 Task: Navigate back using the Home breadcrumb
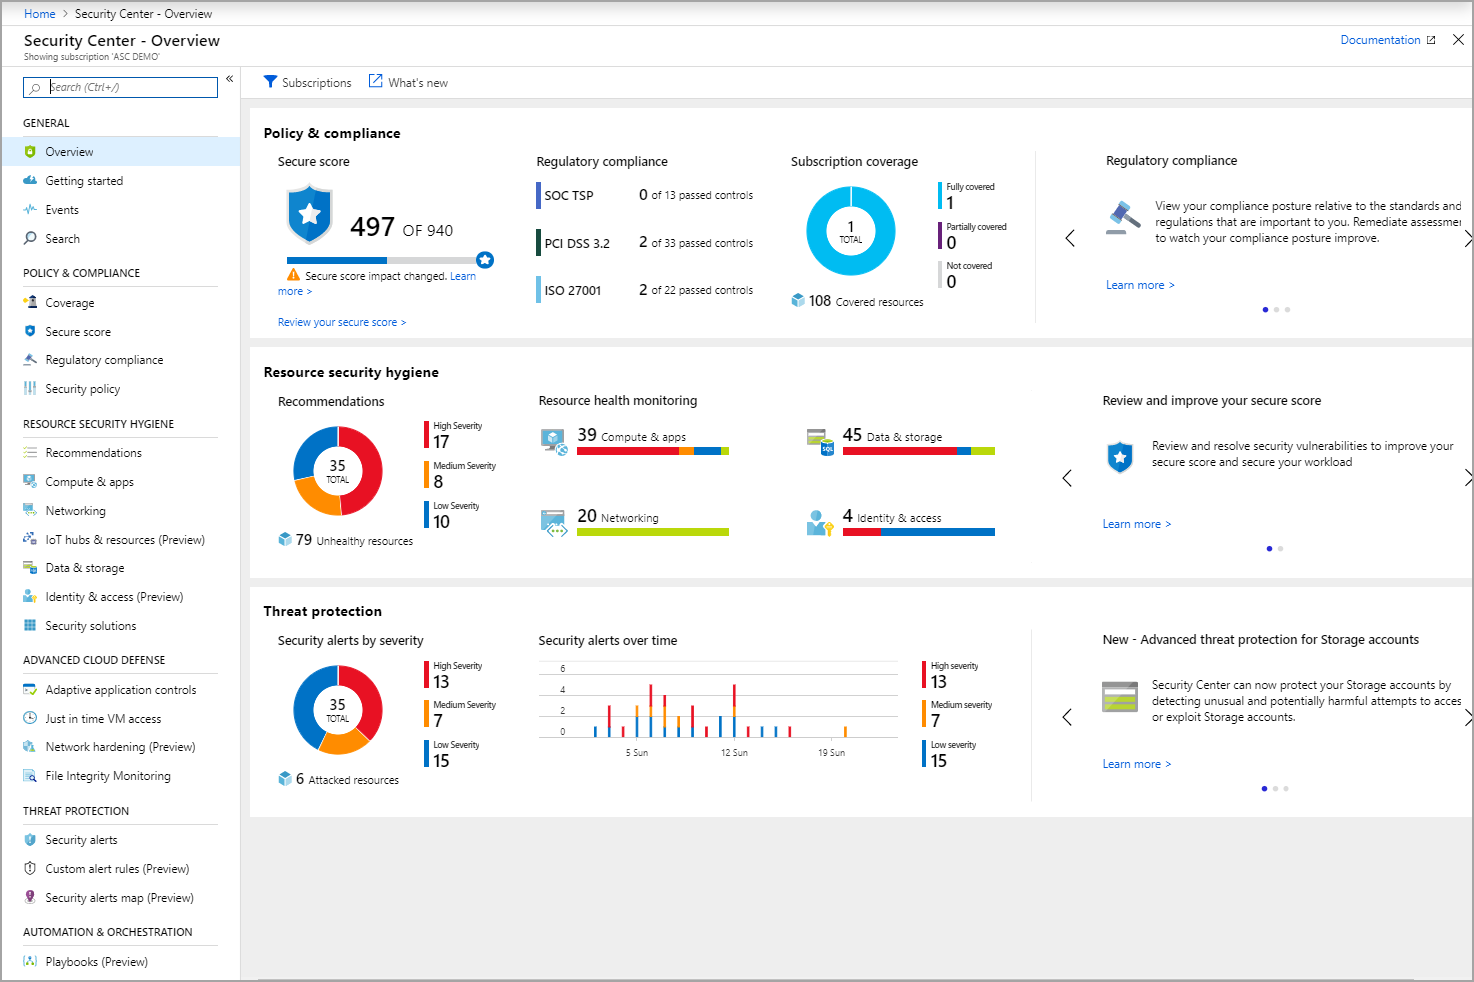pyautogui.click(x=39, y=13)
